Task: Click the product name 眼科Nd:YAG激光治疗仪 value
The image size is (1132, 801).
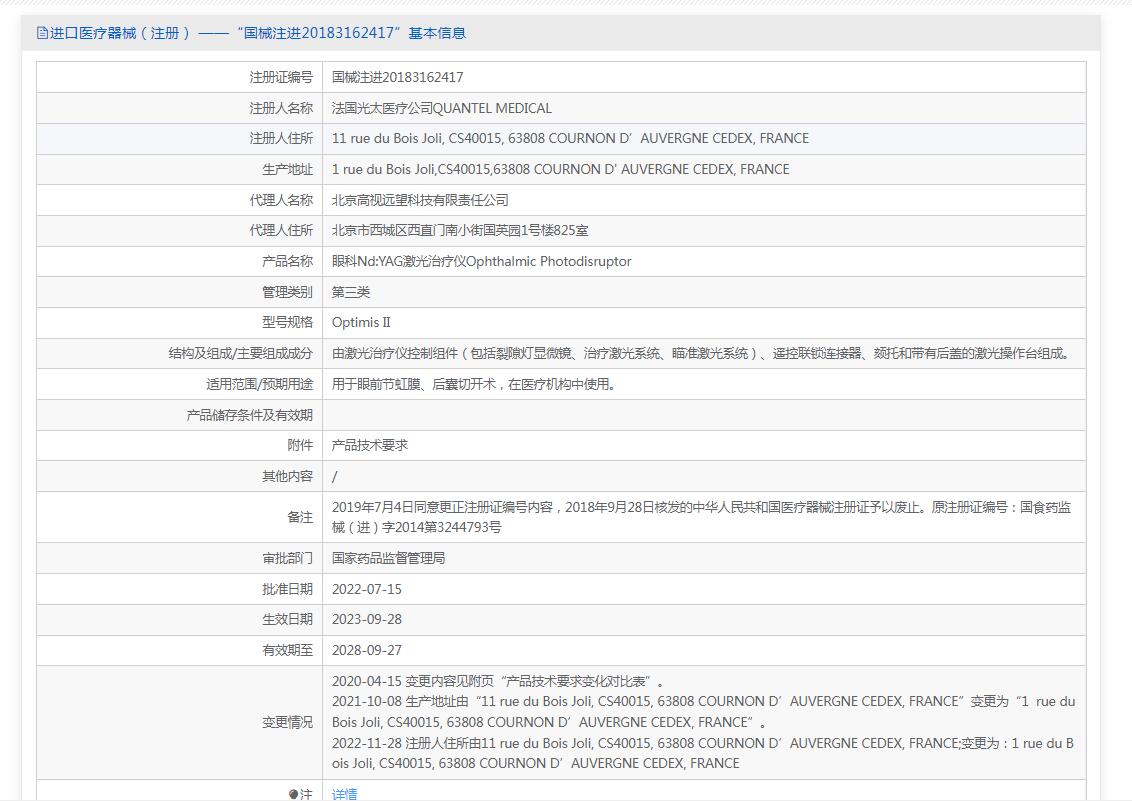Action: [482, 261]
